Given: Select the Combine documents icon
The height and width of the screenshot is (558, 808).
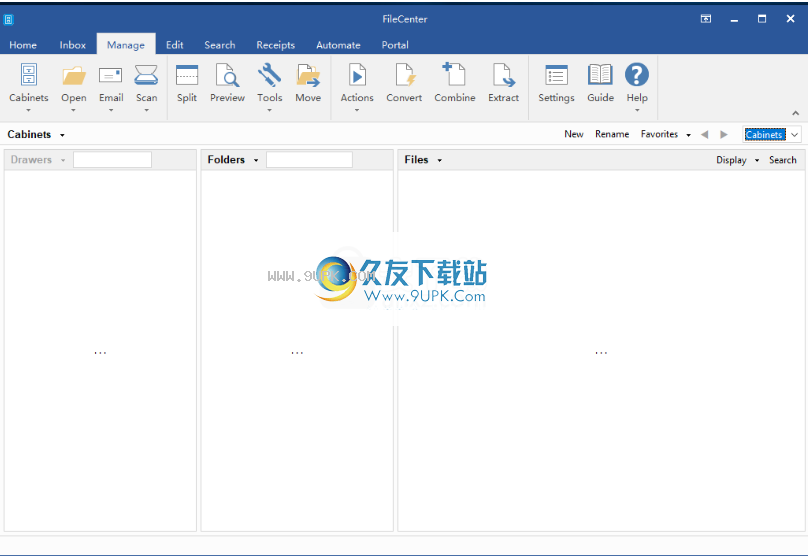Looking at the screenshot, I should coord(454,75).
